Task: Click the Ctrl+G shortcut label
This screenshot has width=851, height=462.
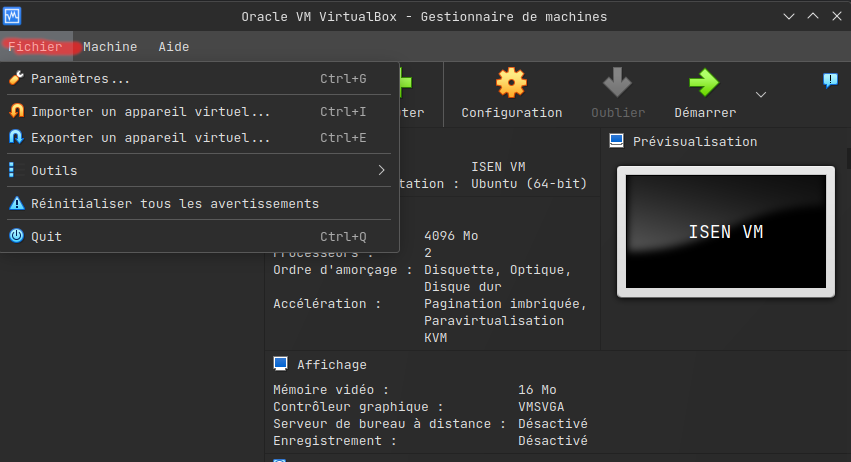Action: pyautogui.click(x=343, y=79)
